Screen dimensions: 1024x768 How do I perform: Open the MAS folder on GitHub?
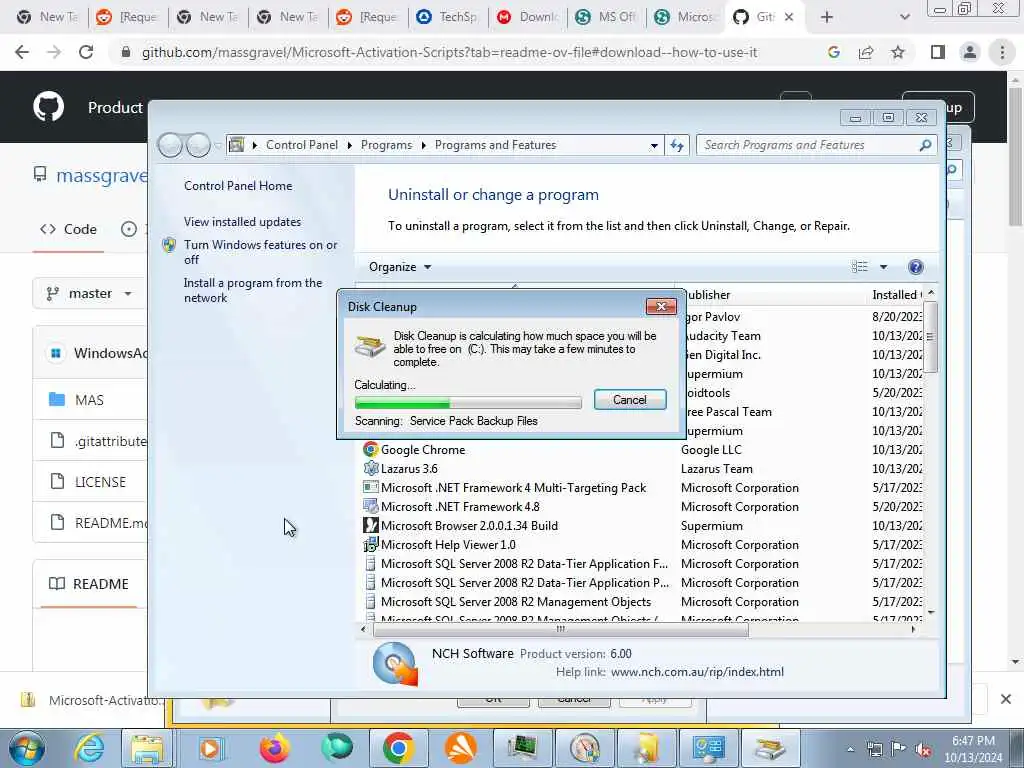tap(89, 400)
